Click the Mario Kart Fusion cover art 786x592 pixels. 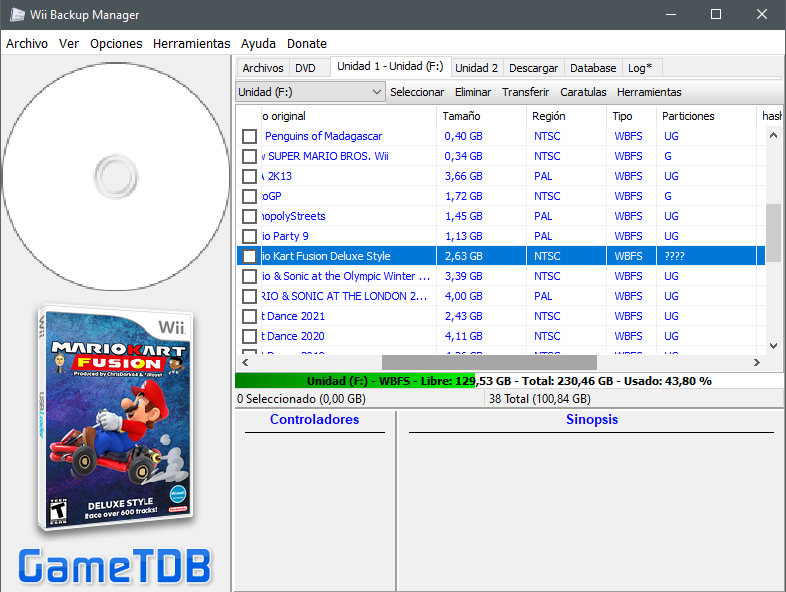click(116, 418)
